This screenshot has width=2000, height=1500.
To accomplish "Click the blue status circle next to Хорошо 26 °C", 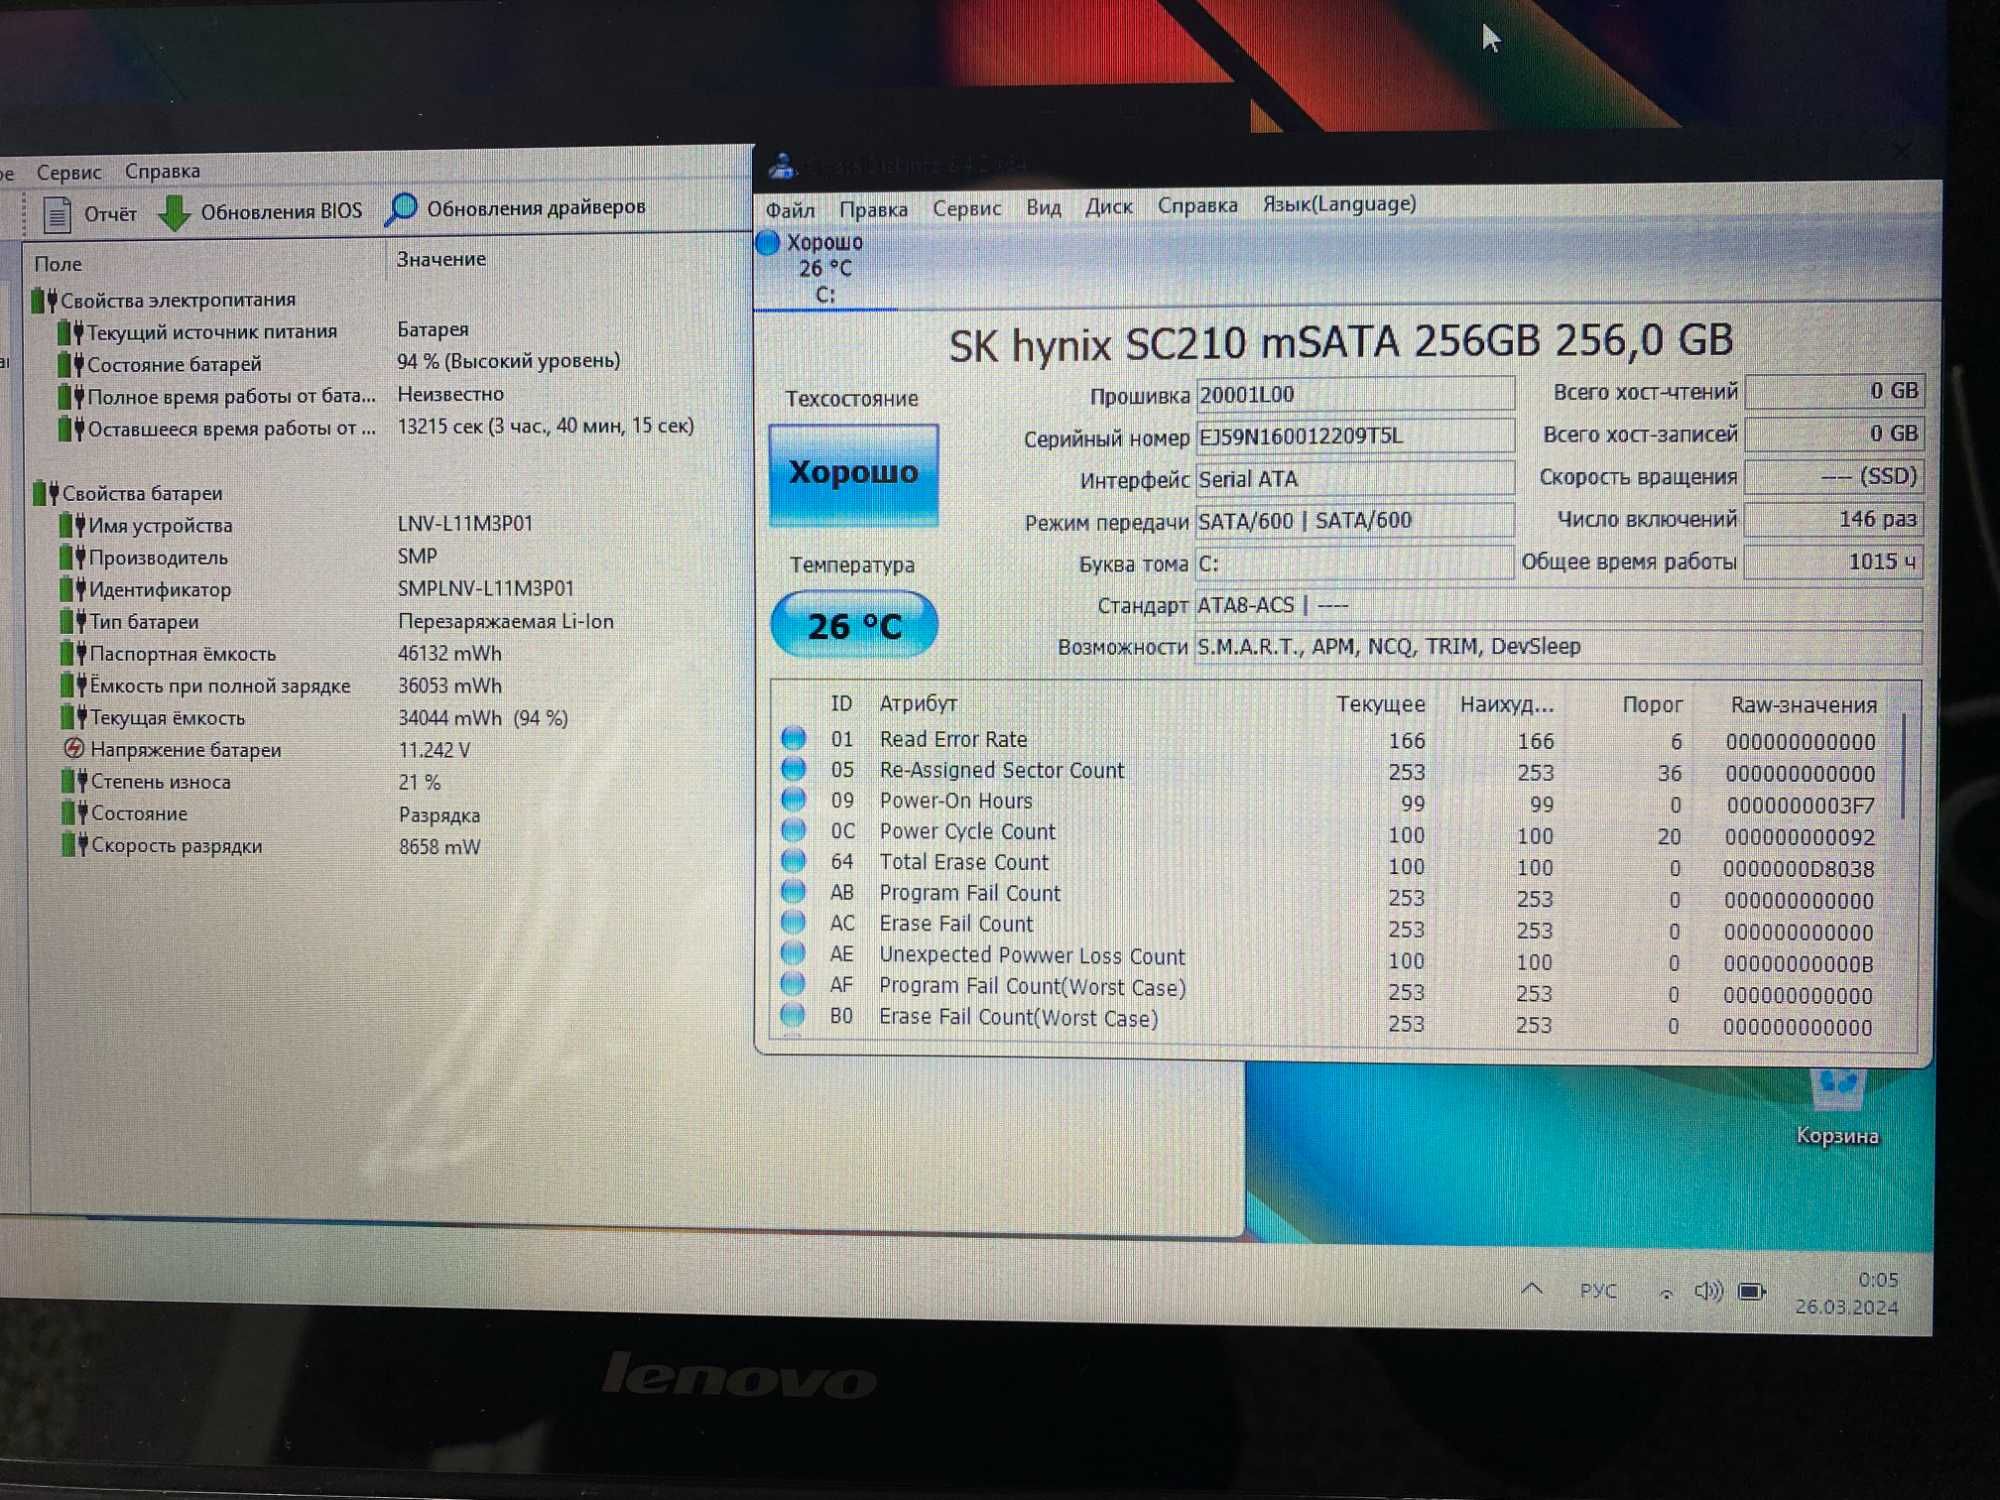I will pyautogui.click(x=768, y=243).
